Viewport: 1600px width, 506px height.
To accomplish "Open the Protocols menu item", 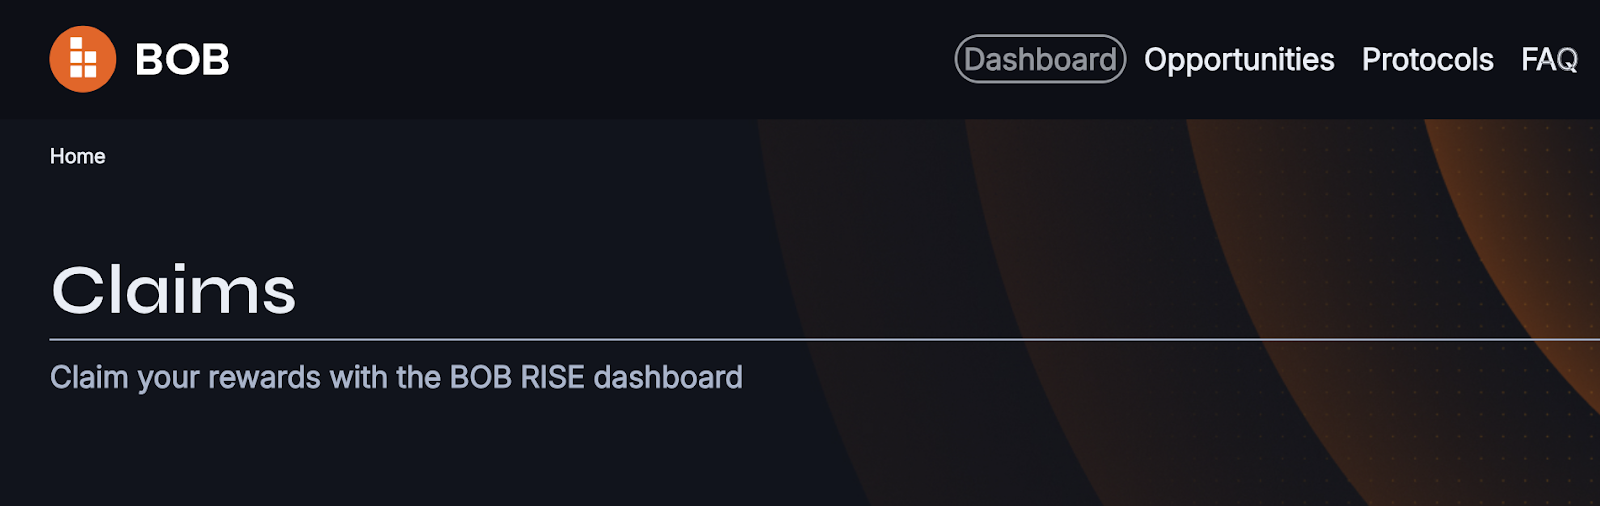I will click(x=1427, y=60).
